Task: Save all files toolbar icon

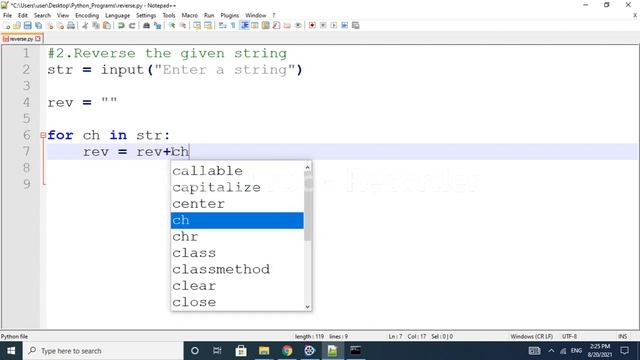Action: pyautogui.click(x=38, y=25)
